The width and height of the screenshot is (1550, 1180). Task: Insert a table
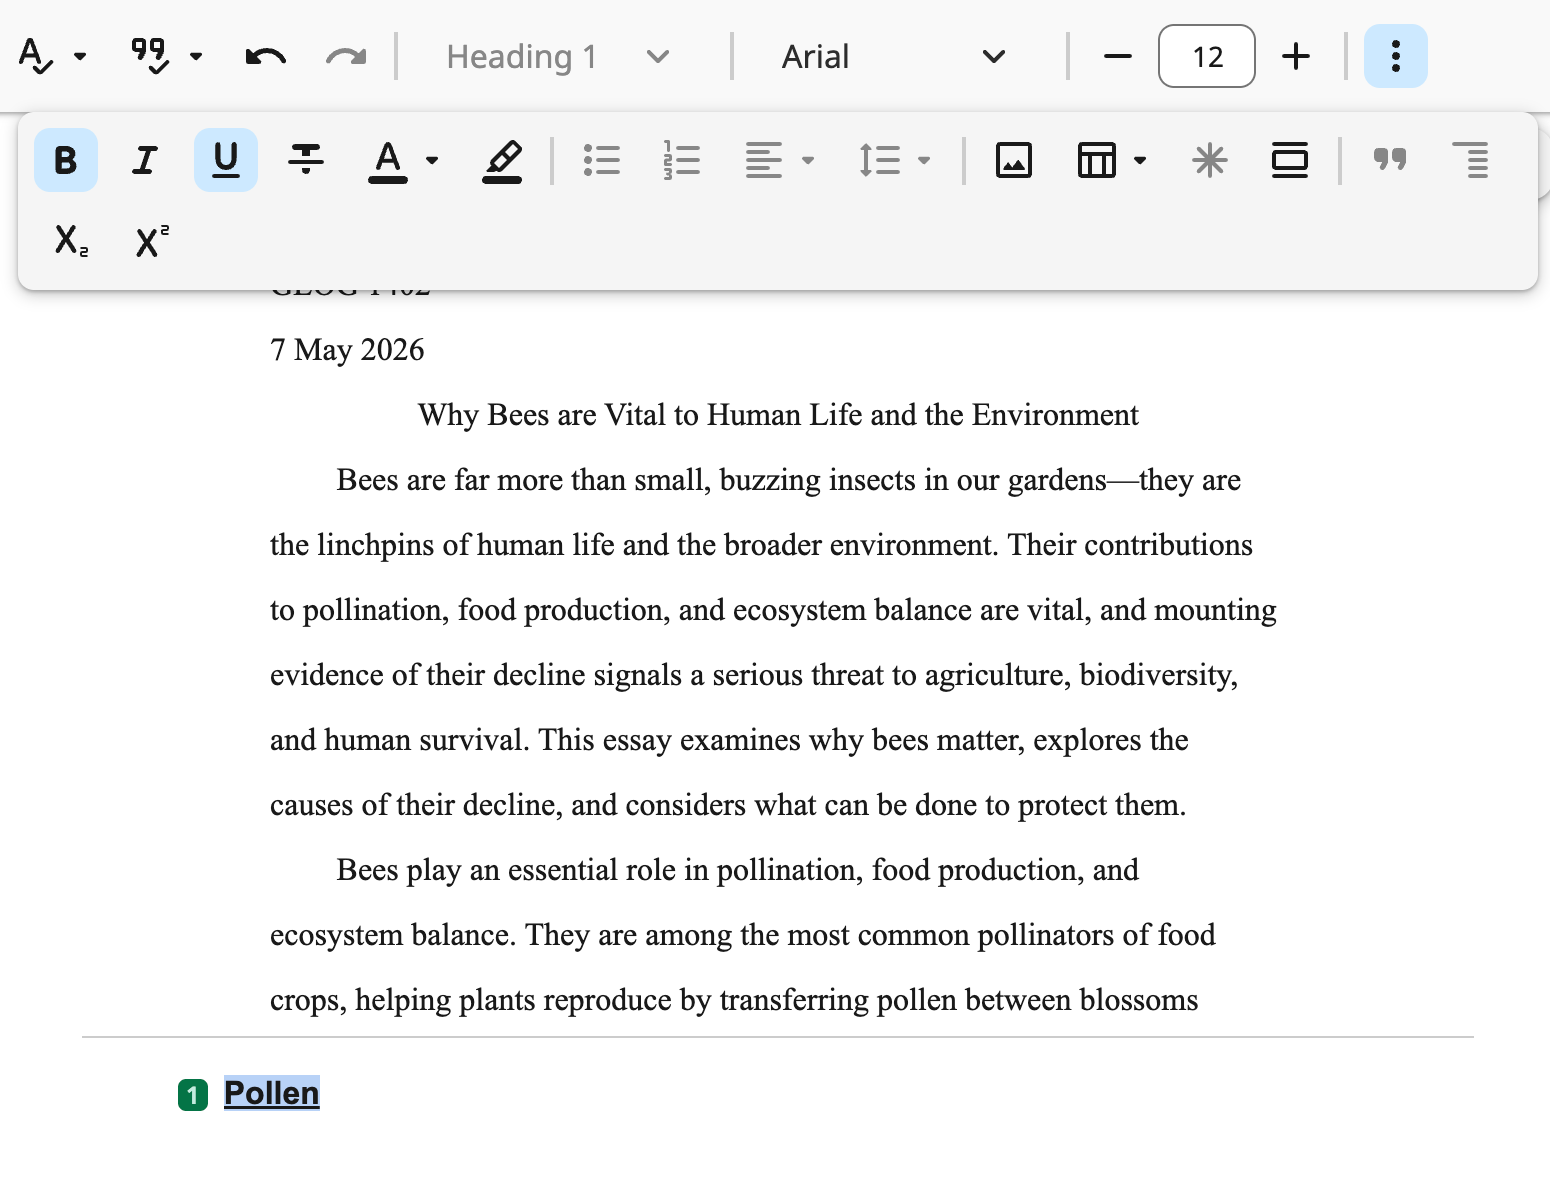point(1097,160)
